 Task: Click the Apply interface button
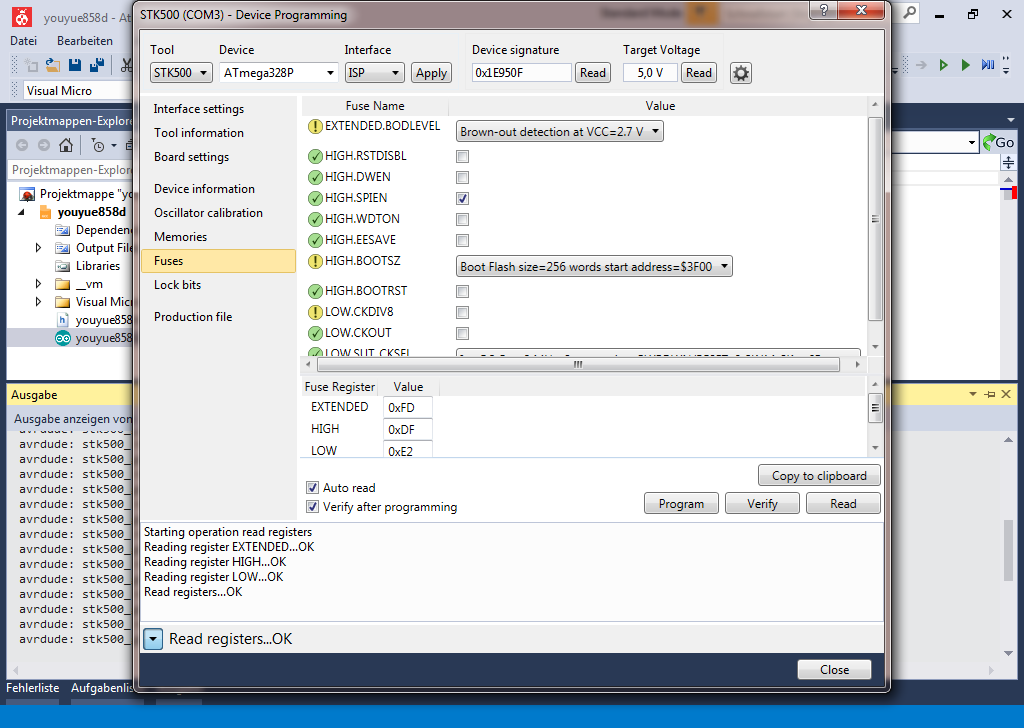[x=431, y=73]
